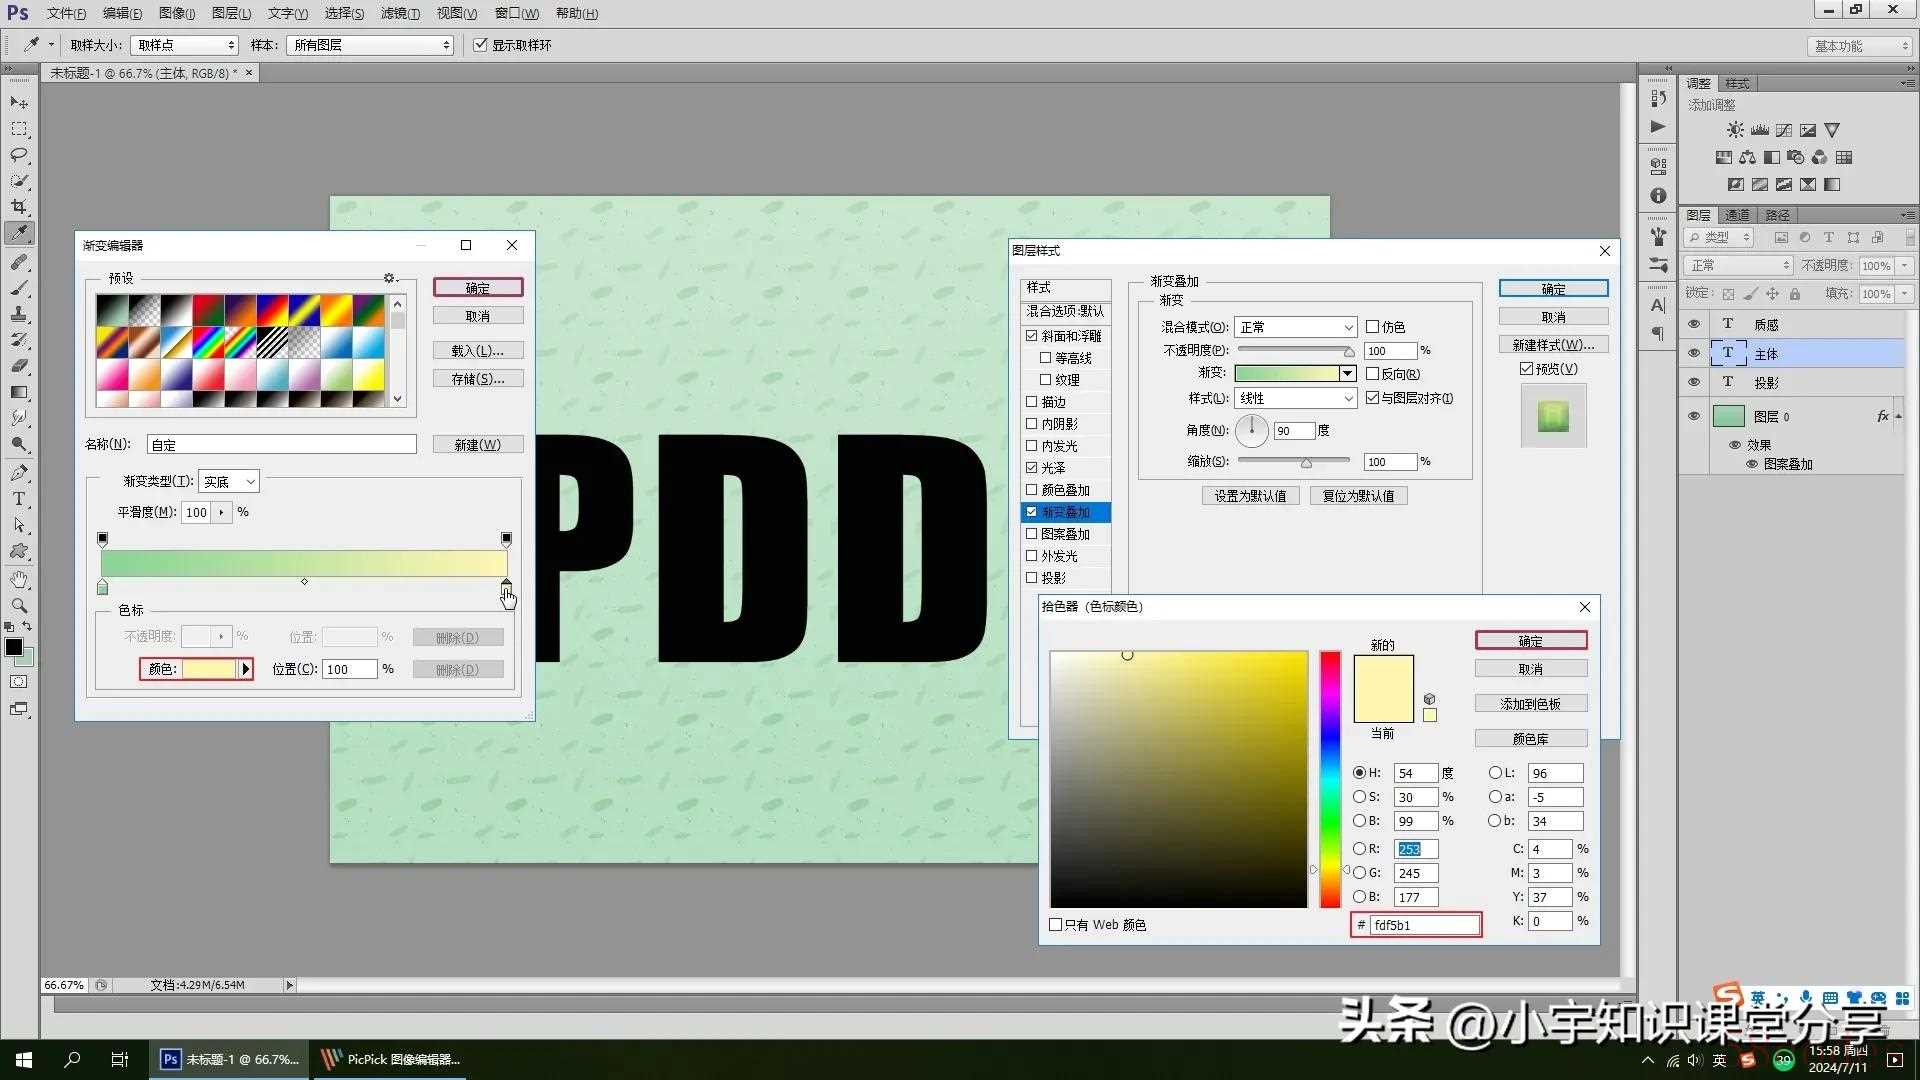The image size is (1920, 1080).
Task: Click 设置为默认值 button
Action: coord(1250,496)
